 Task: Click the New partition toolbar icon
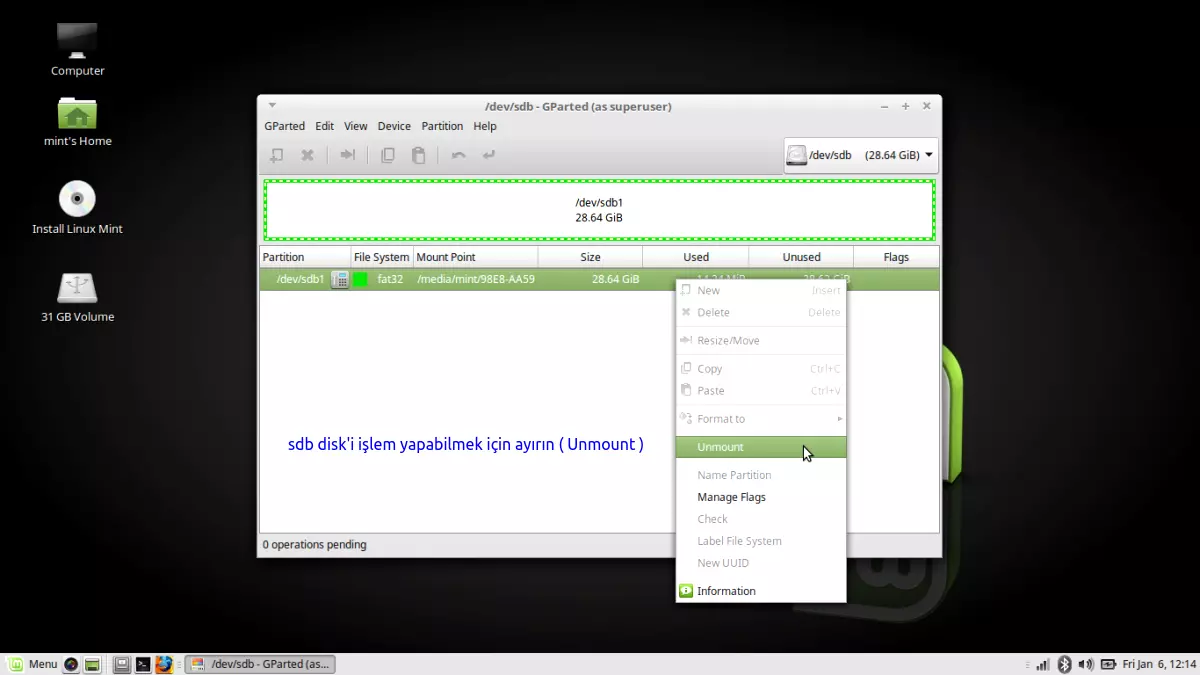click(277, 155)
